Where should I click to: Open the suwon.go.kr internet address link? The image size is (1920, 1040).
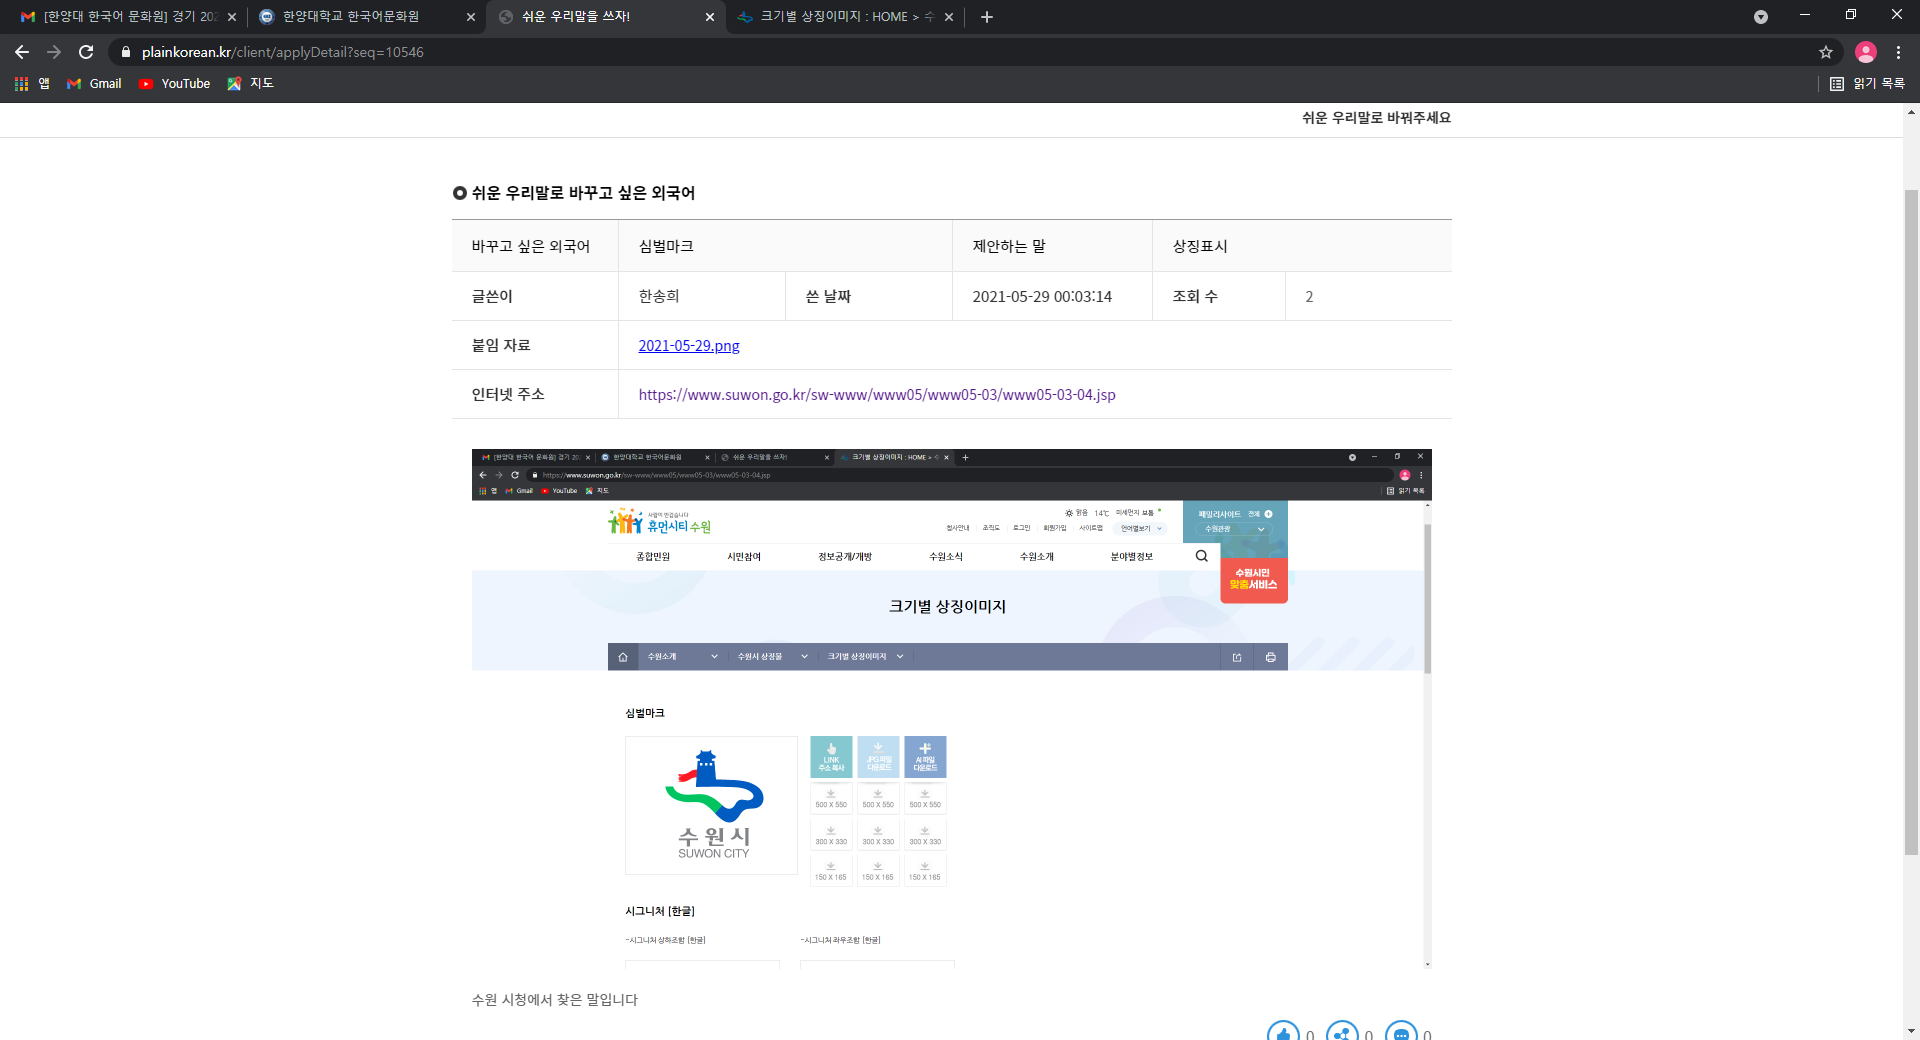pyautogui.click(x=876, y=395)
